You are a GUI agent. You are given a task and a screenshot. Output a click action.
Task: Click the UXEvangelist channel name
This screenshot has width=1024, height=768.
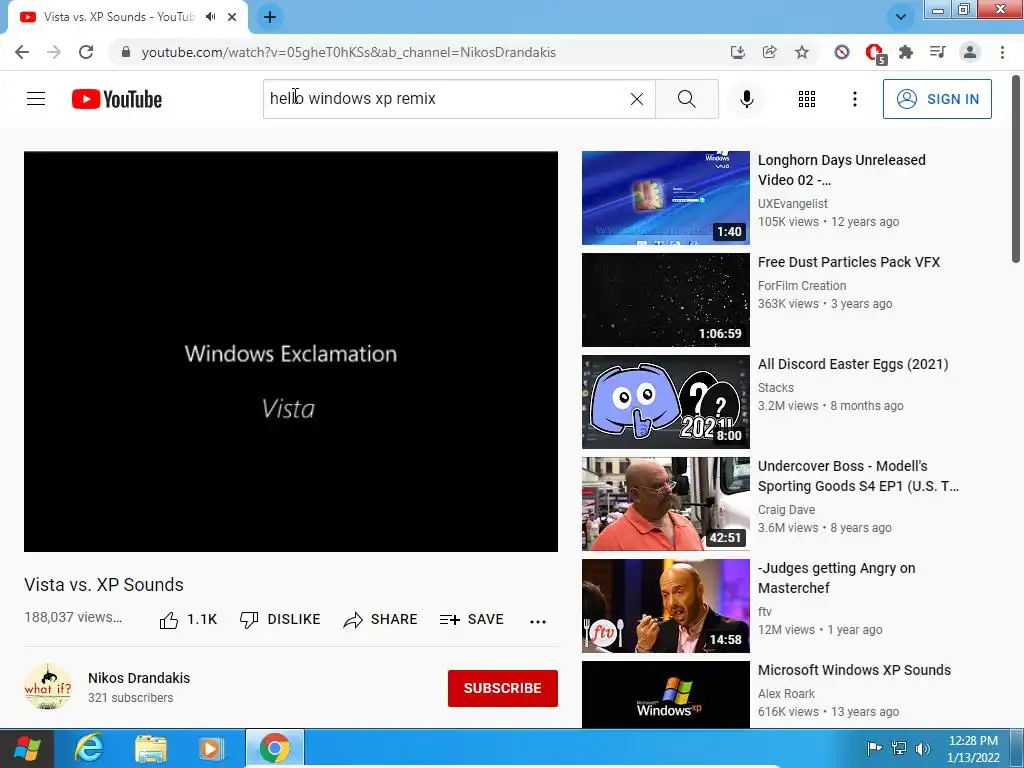click(792, 204)
